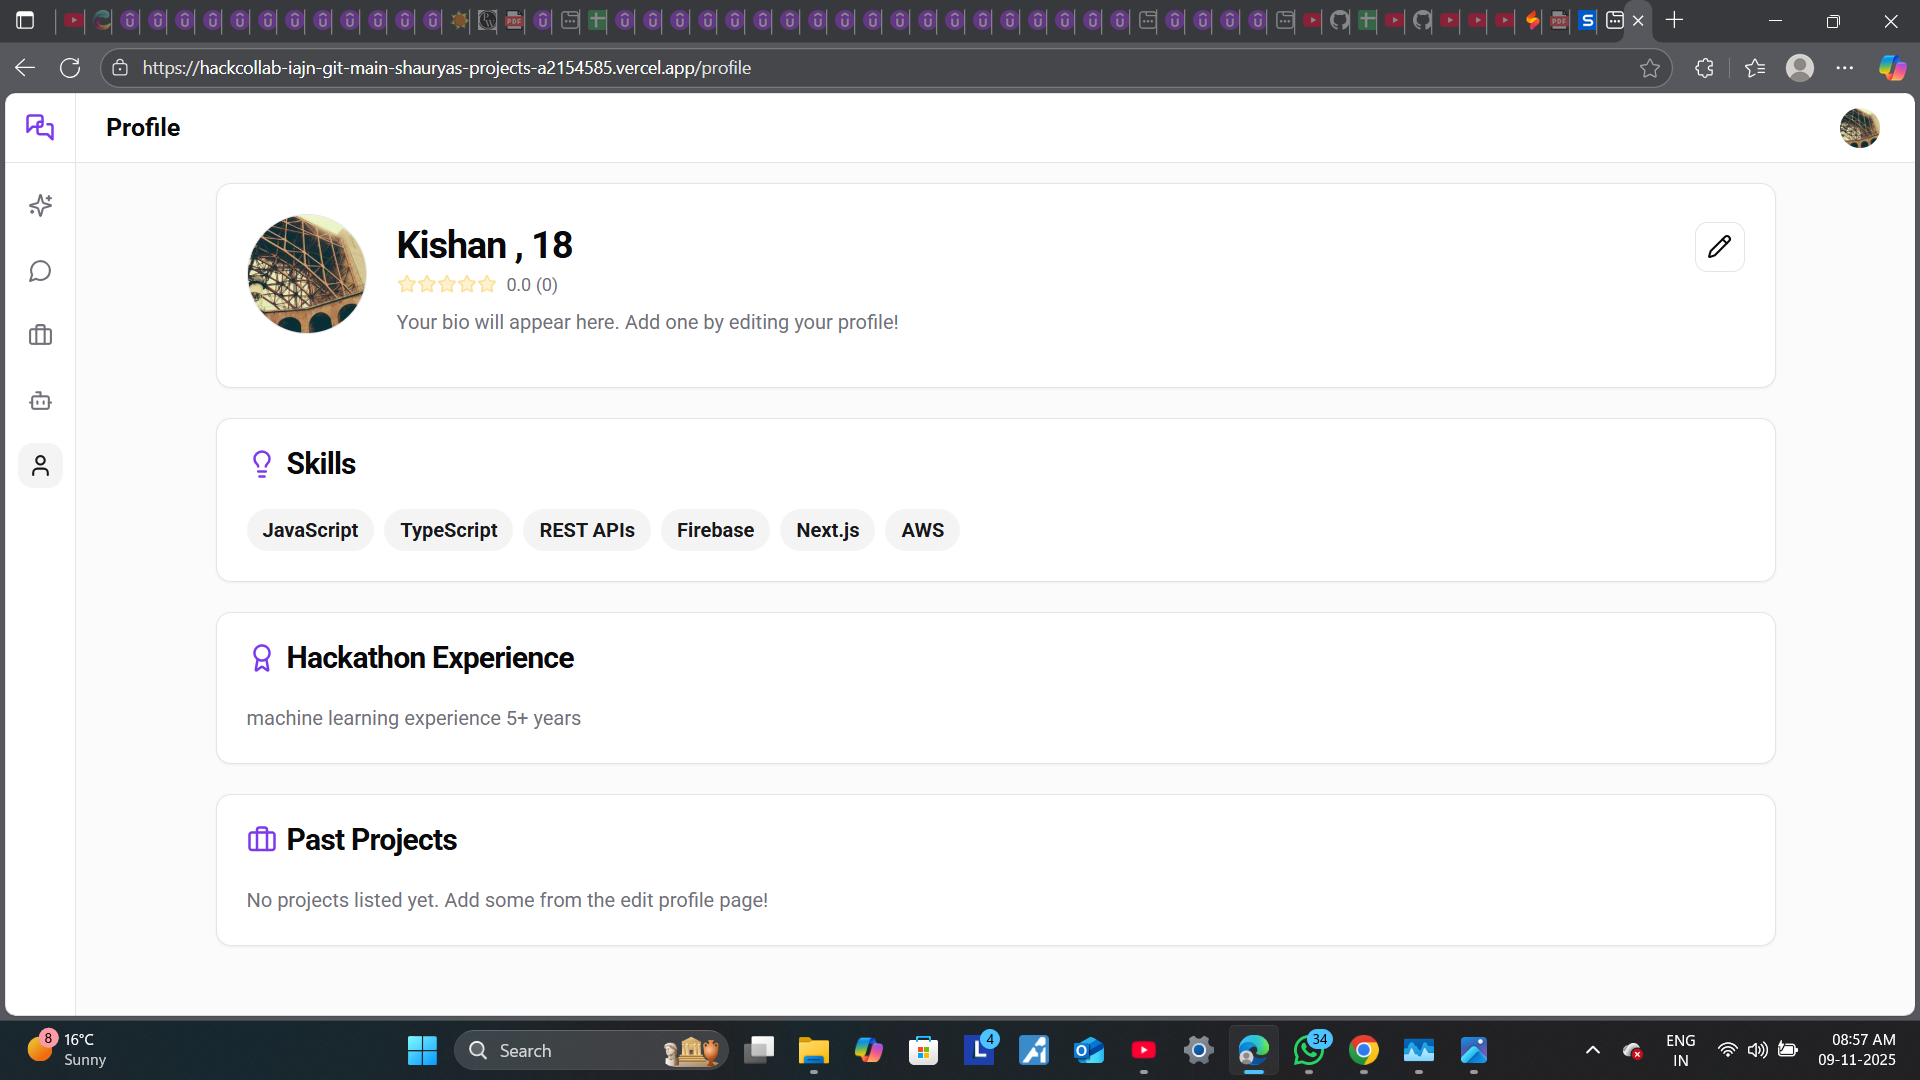Toggle the Firebase skill chip
This screenshot has height=1080, width=1920.
715,530
